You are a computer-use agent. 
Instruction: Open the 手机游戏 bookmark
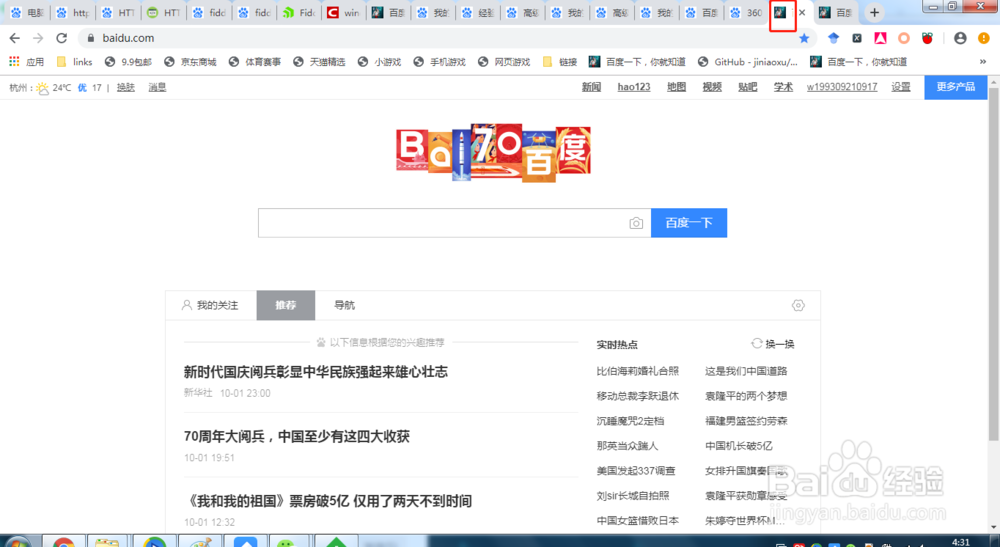[440, 62]
